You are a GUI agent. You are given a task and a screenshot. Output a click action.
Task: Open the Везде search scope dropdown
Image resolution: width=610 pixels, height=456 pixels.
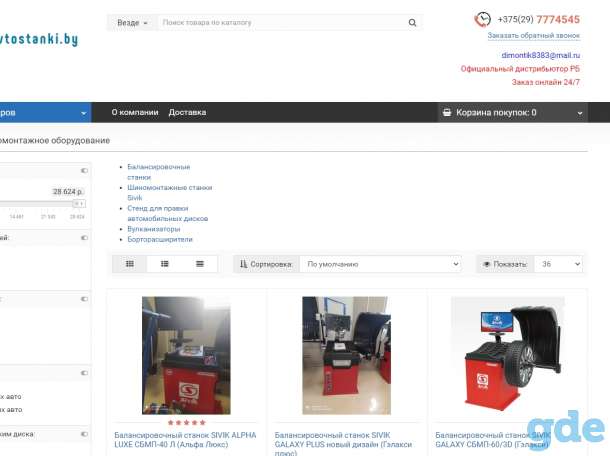pos(132,23)
